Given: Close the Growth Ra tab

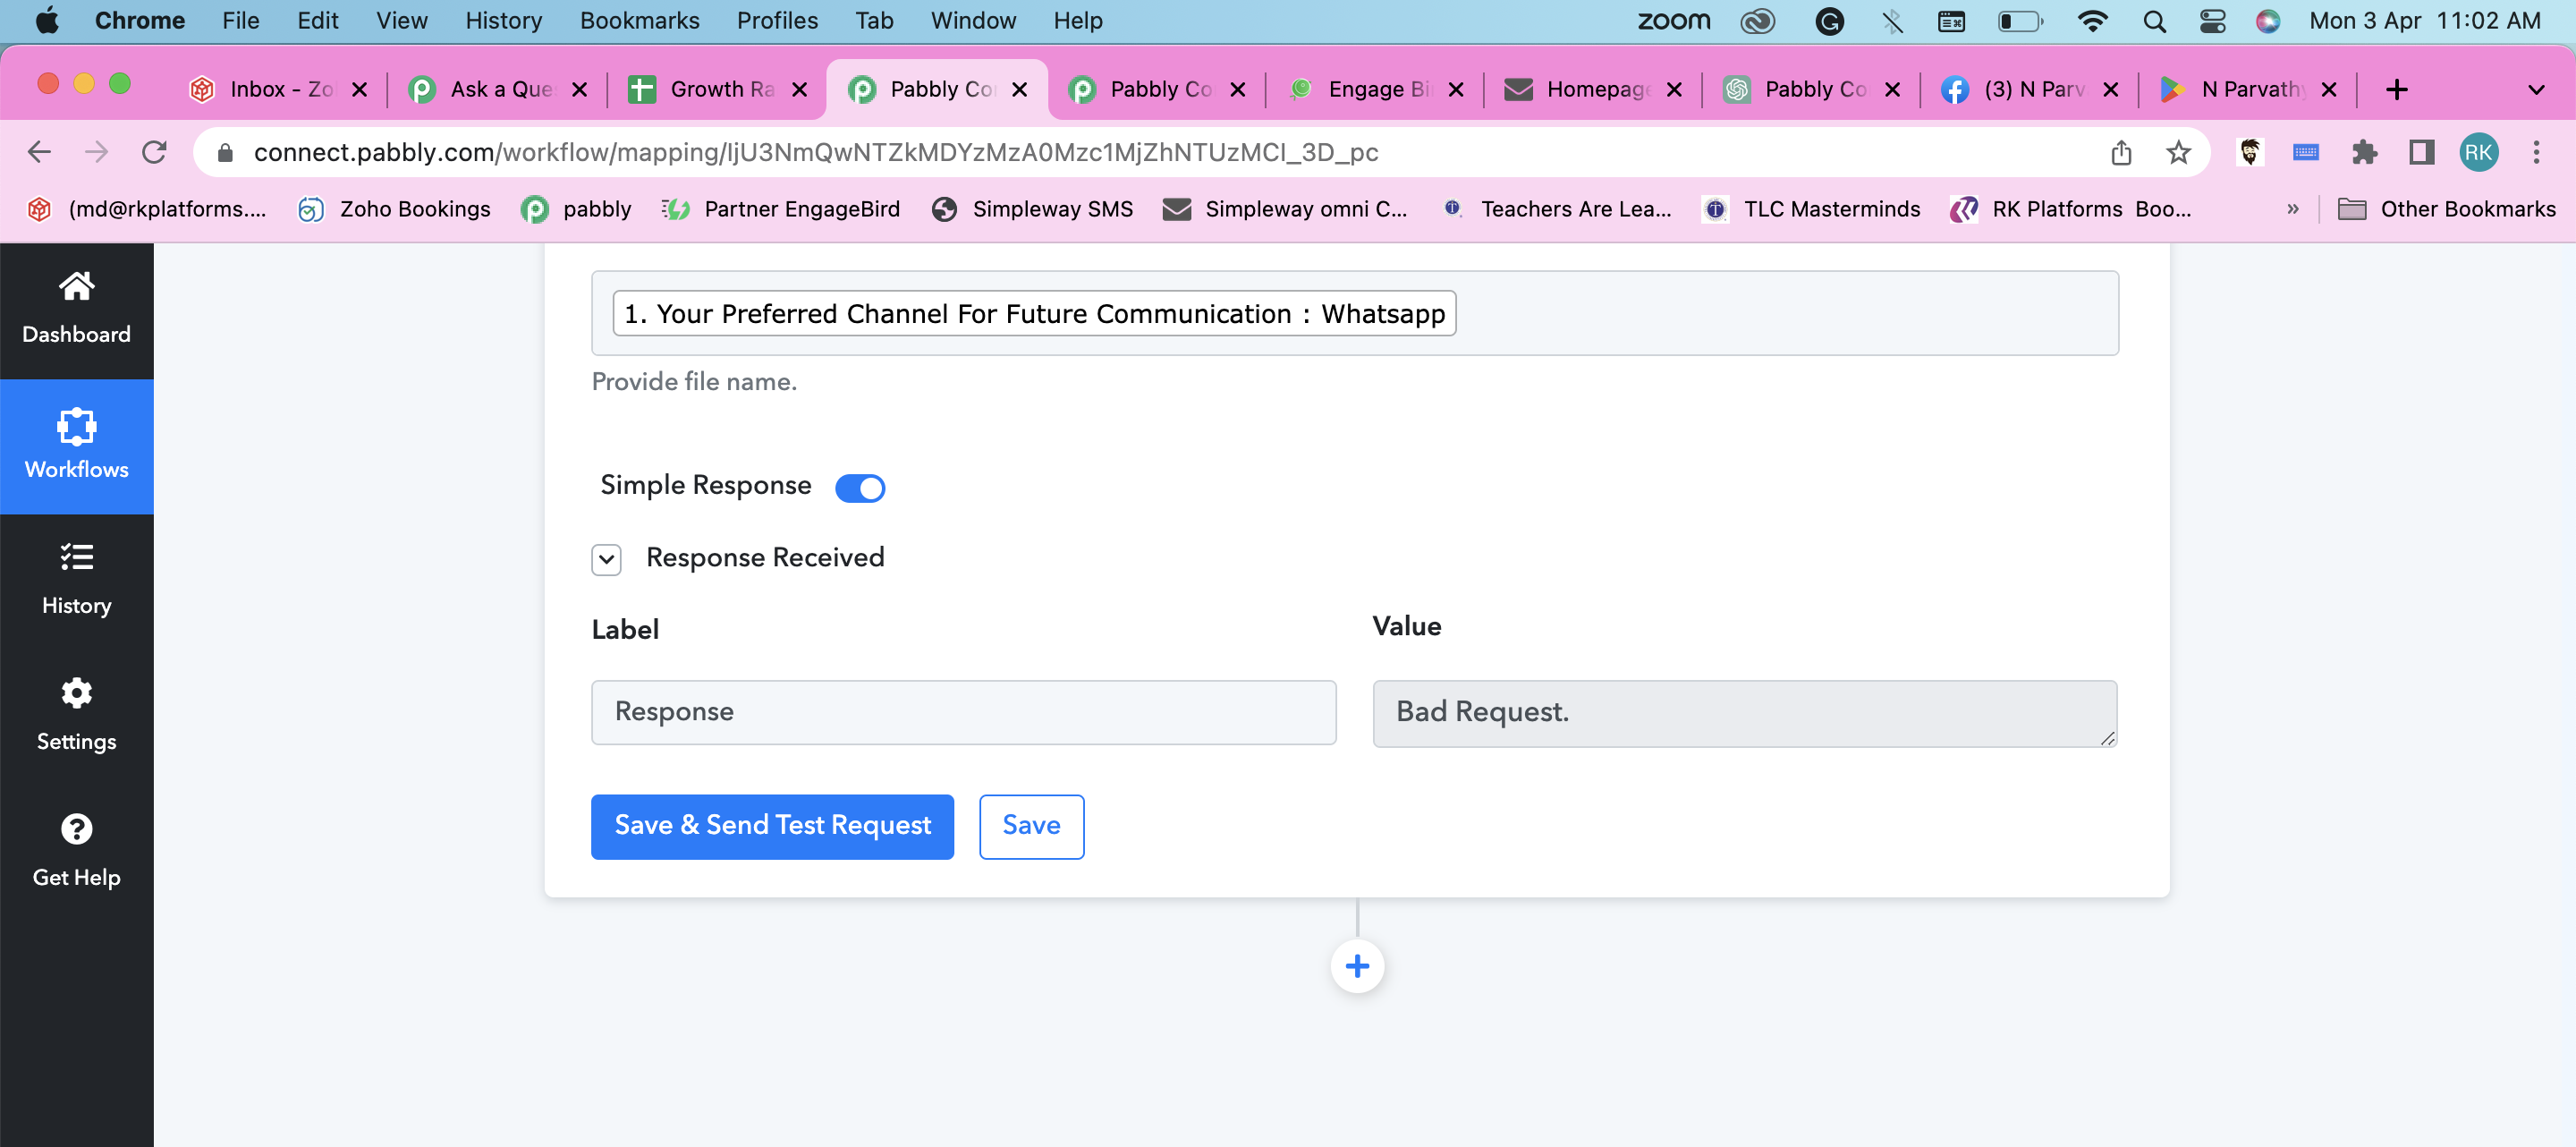Looking at the screenshot, I should (799, 90).
